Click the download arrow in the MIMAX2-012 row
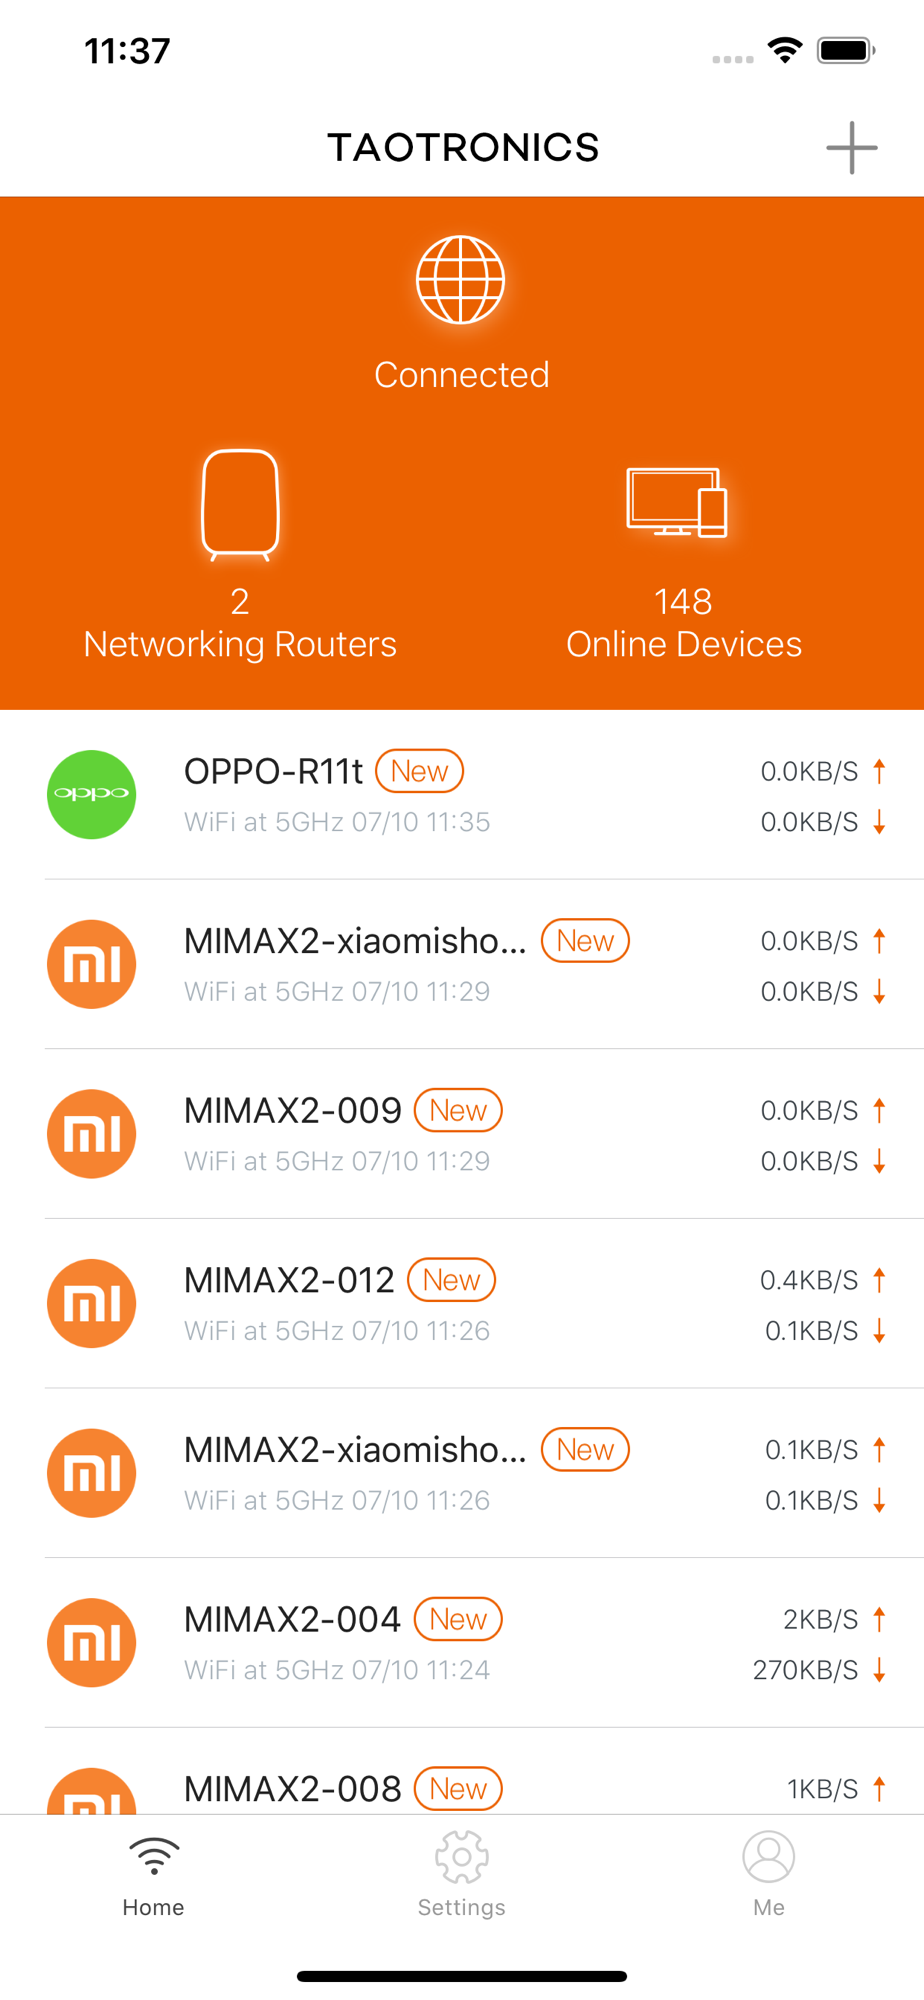Screen dimensions: 924x2000 pyautogui.click(x=879, y=1331)
